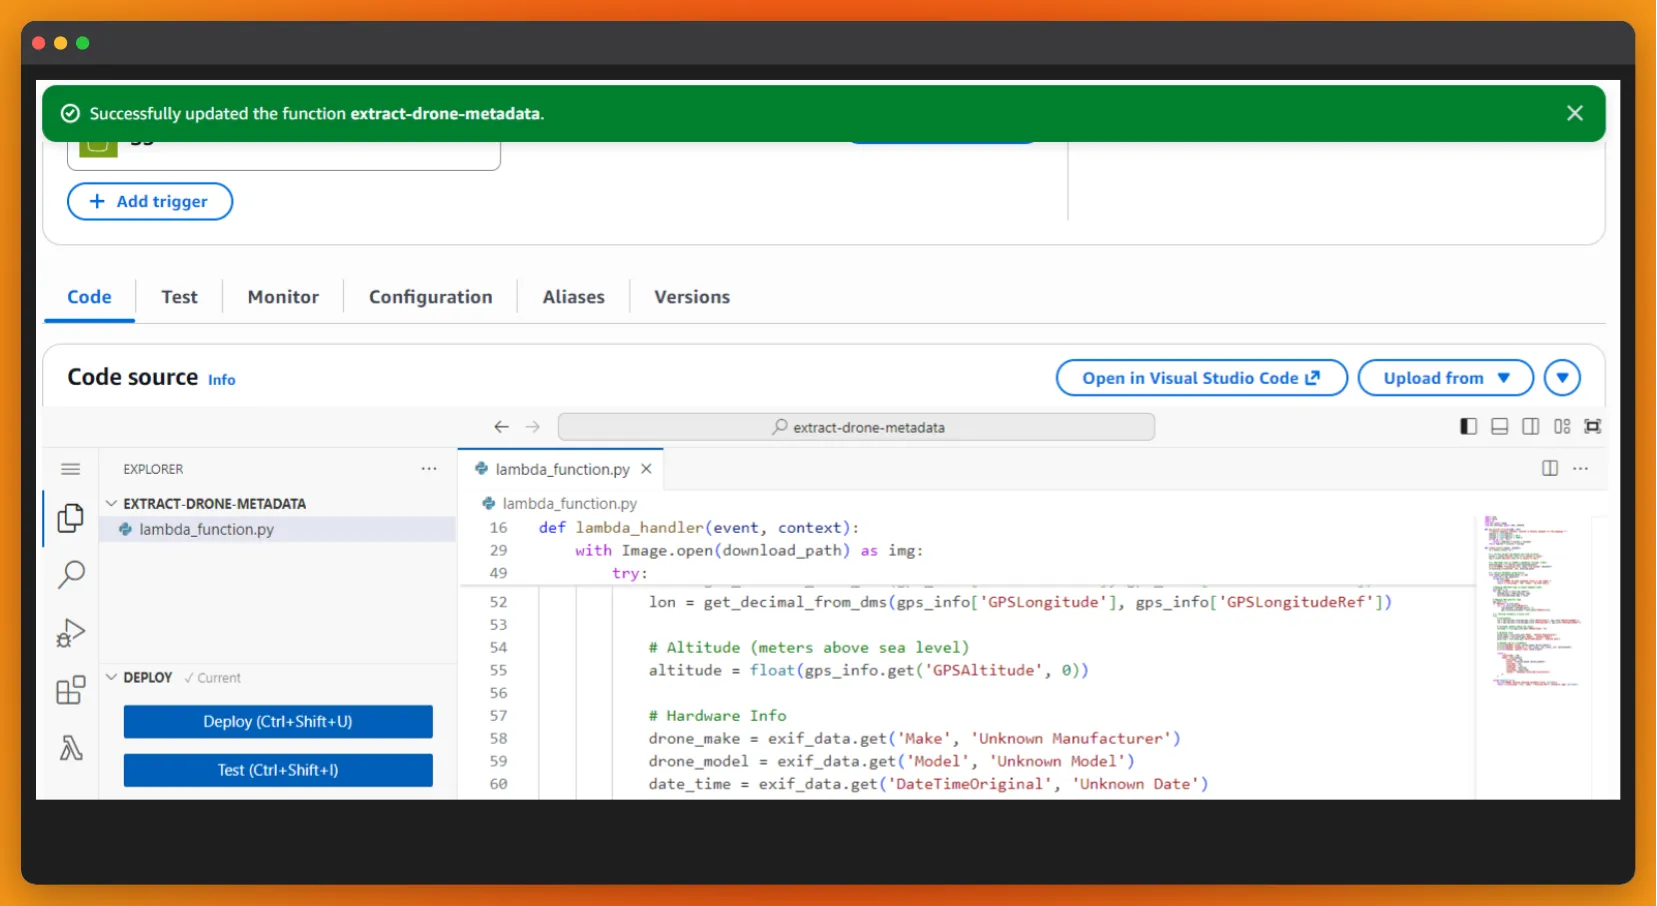Image resolution: width=1657 pixels, height=906 pixels.
Task: Open the editor layout grid icon
Action: 1562,426
